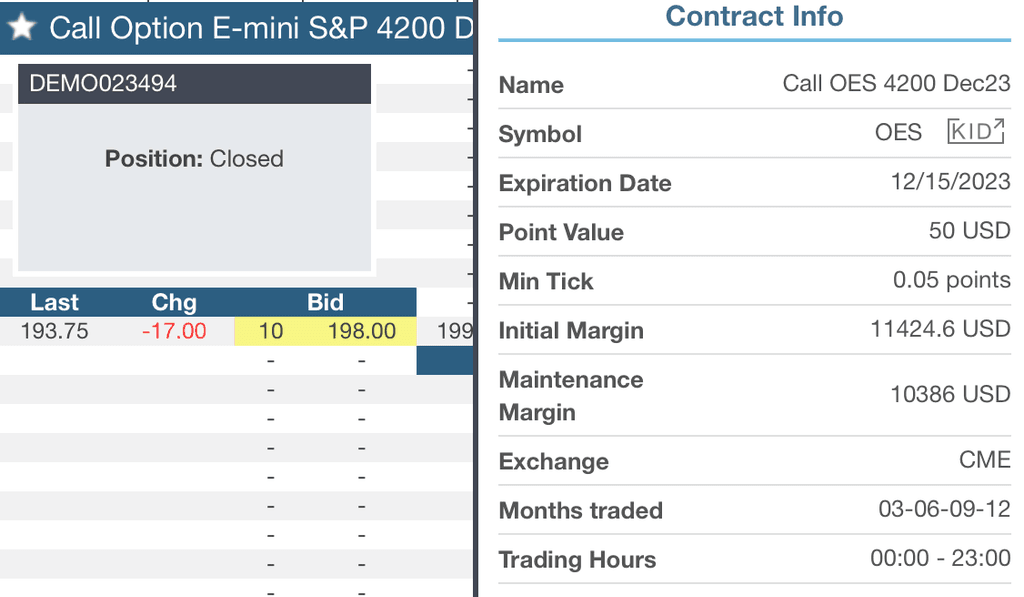
Task: Click the bid size of 10
Action: click(270, 330)
